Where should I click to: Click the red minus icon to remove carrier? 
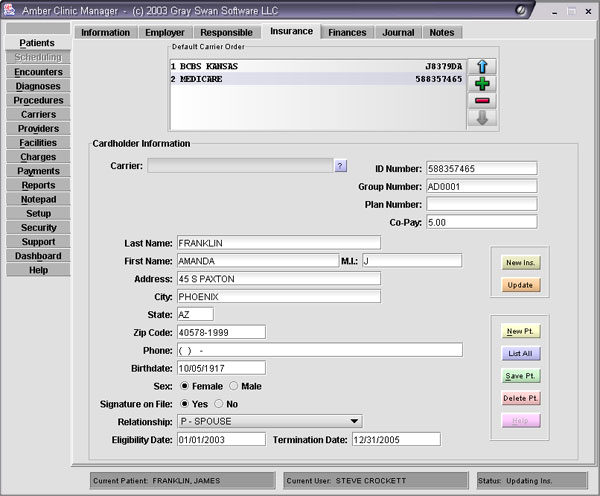482,101
